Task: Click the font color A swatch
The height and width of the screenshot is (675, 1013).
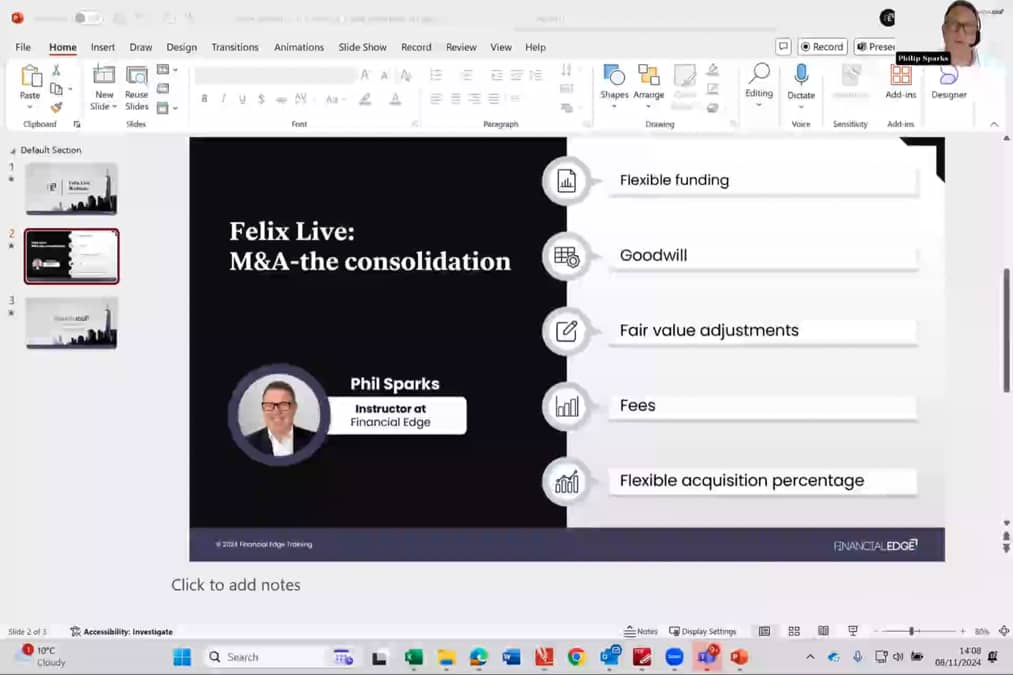Action: tap(395, 99)
